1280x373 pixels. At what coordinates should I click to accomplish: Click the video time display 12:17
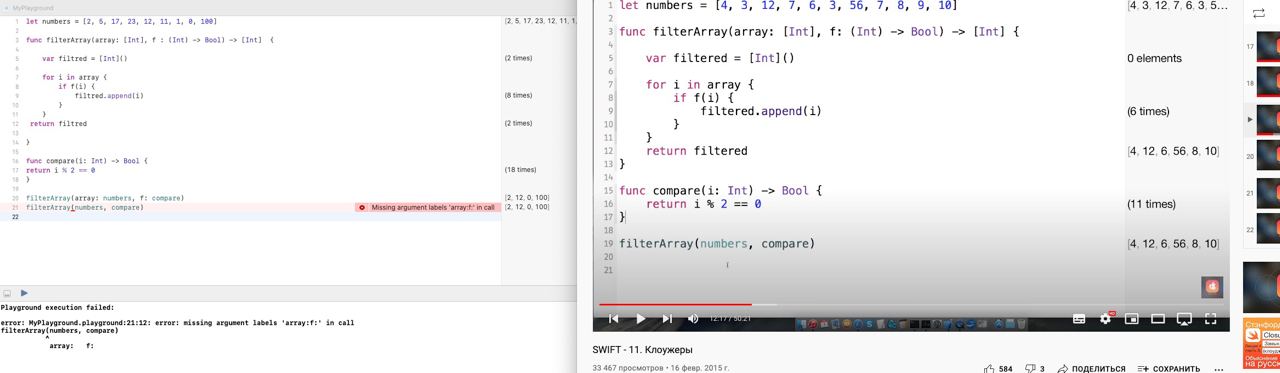(730, 319)
